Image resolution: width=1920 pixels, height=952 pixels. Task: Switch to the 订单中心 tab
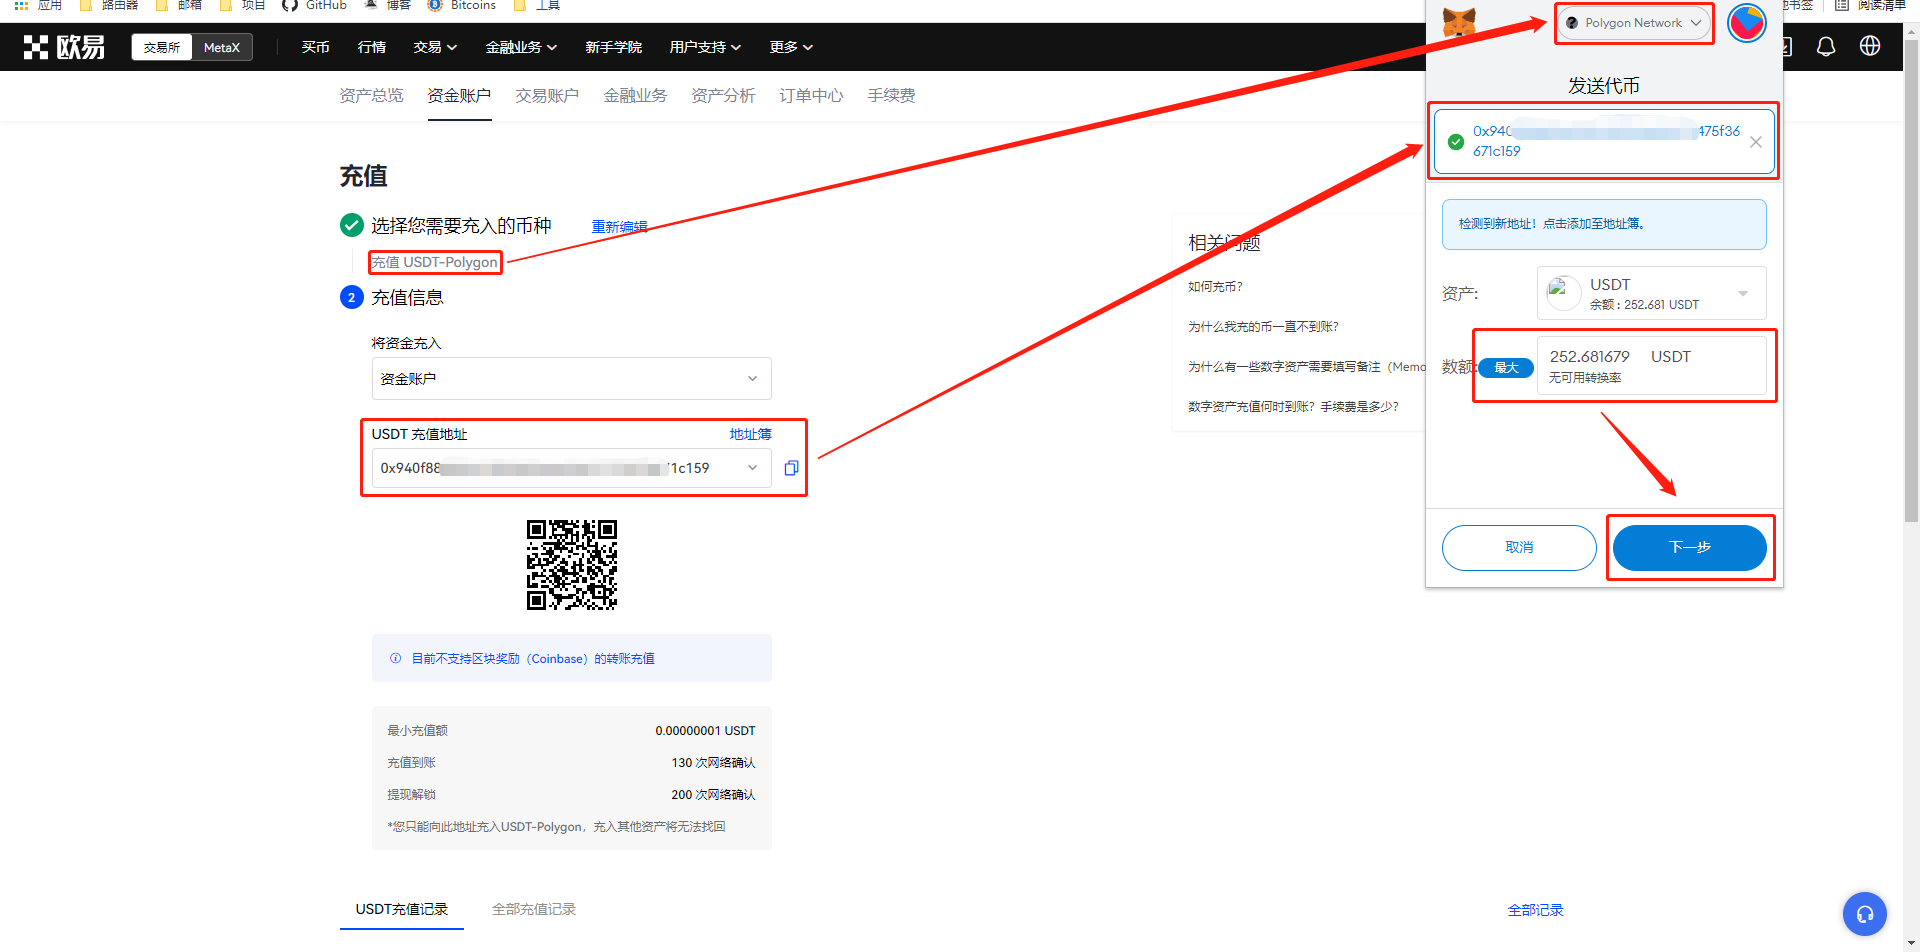click(x=811, y=95)
